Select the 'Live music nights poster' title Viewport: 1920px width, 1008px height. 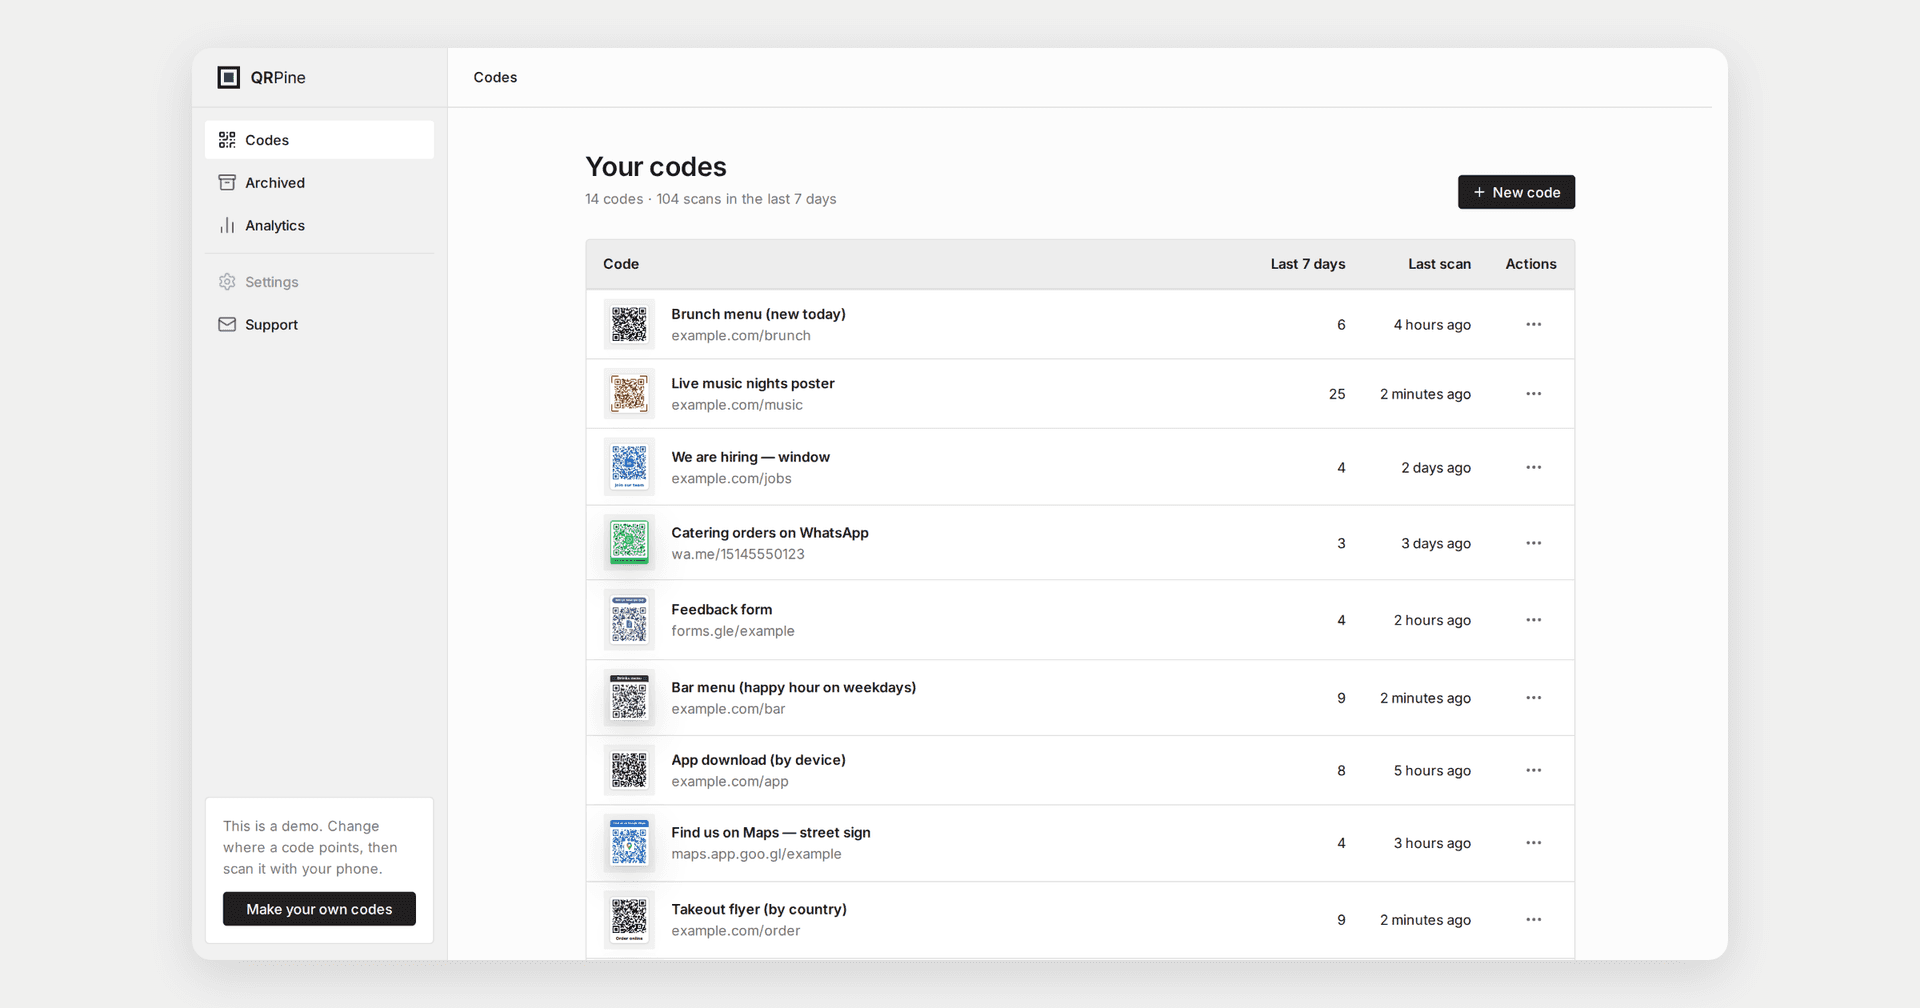753,383
